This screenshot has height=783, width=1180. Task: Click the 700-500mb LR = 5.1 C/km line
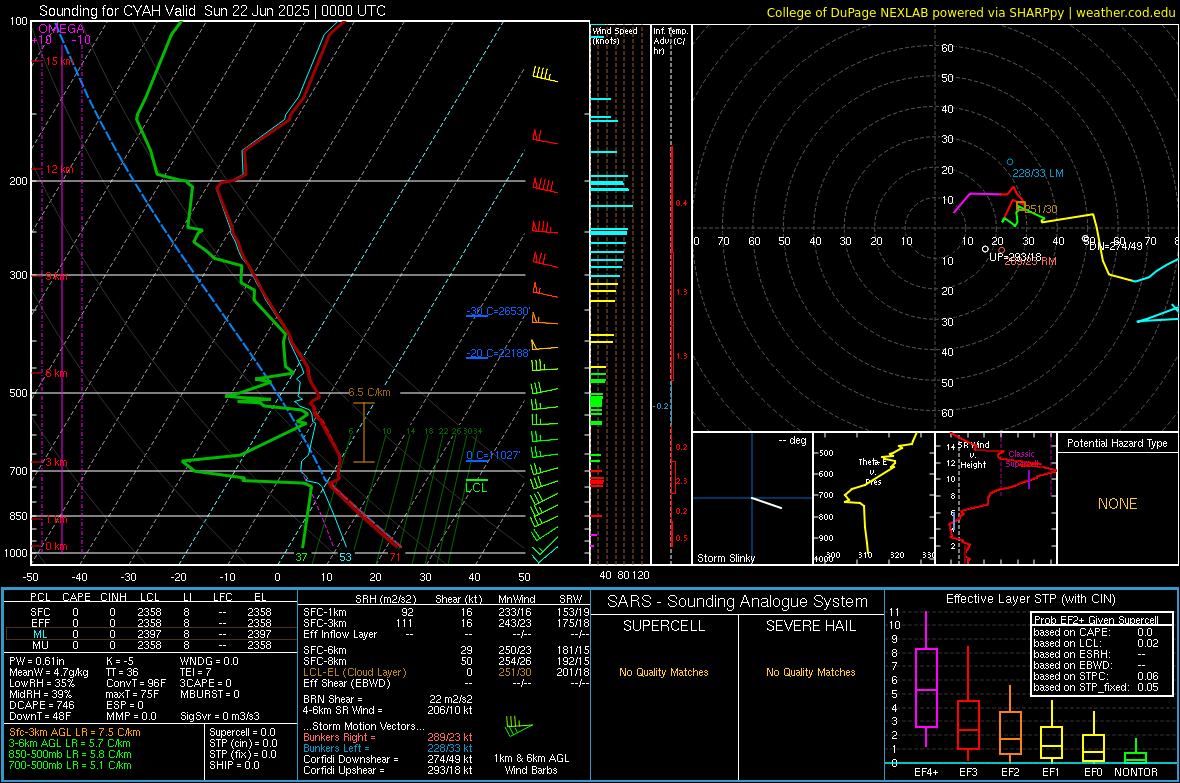tap(70, 765)
